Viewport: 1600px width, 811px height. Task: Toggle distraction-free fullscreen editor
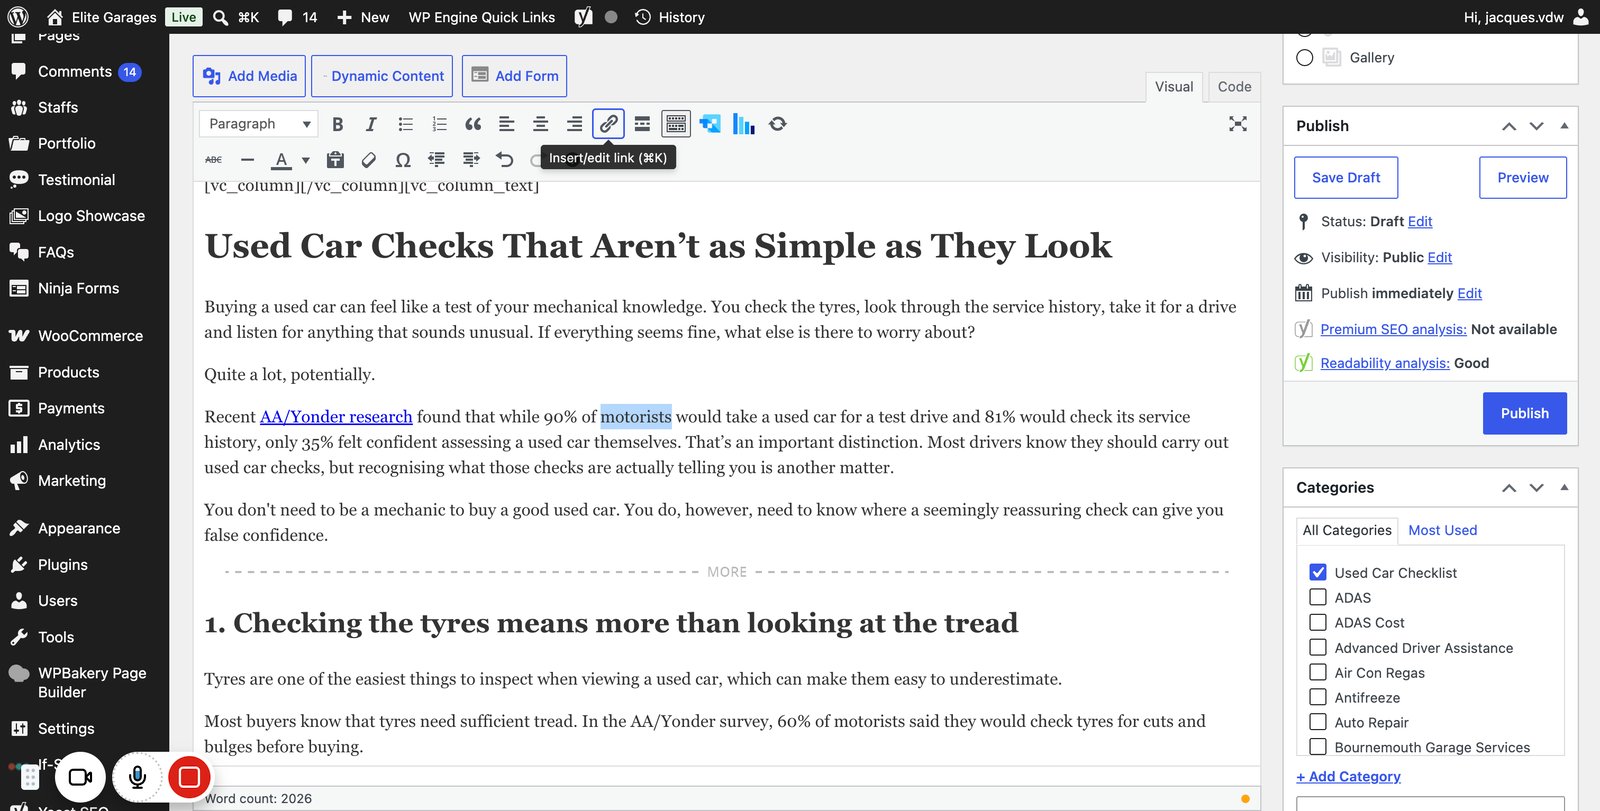pyautogui.click(x=1238, y=124)
